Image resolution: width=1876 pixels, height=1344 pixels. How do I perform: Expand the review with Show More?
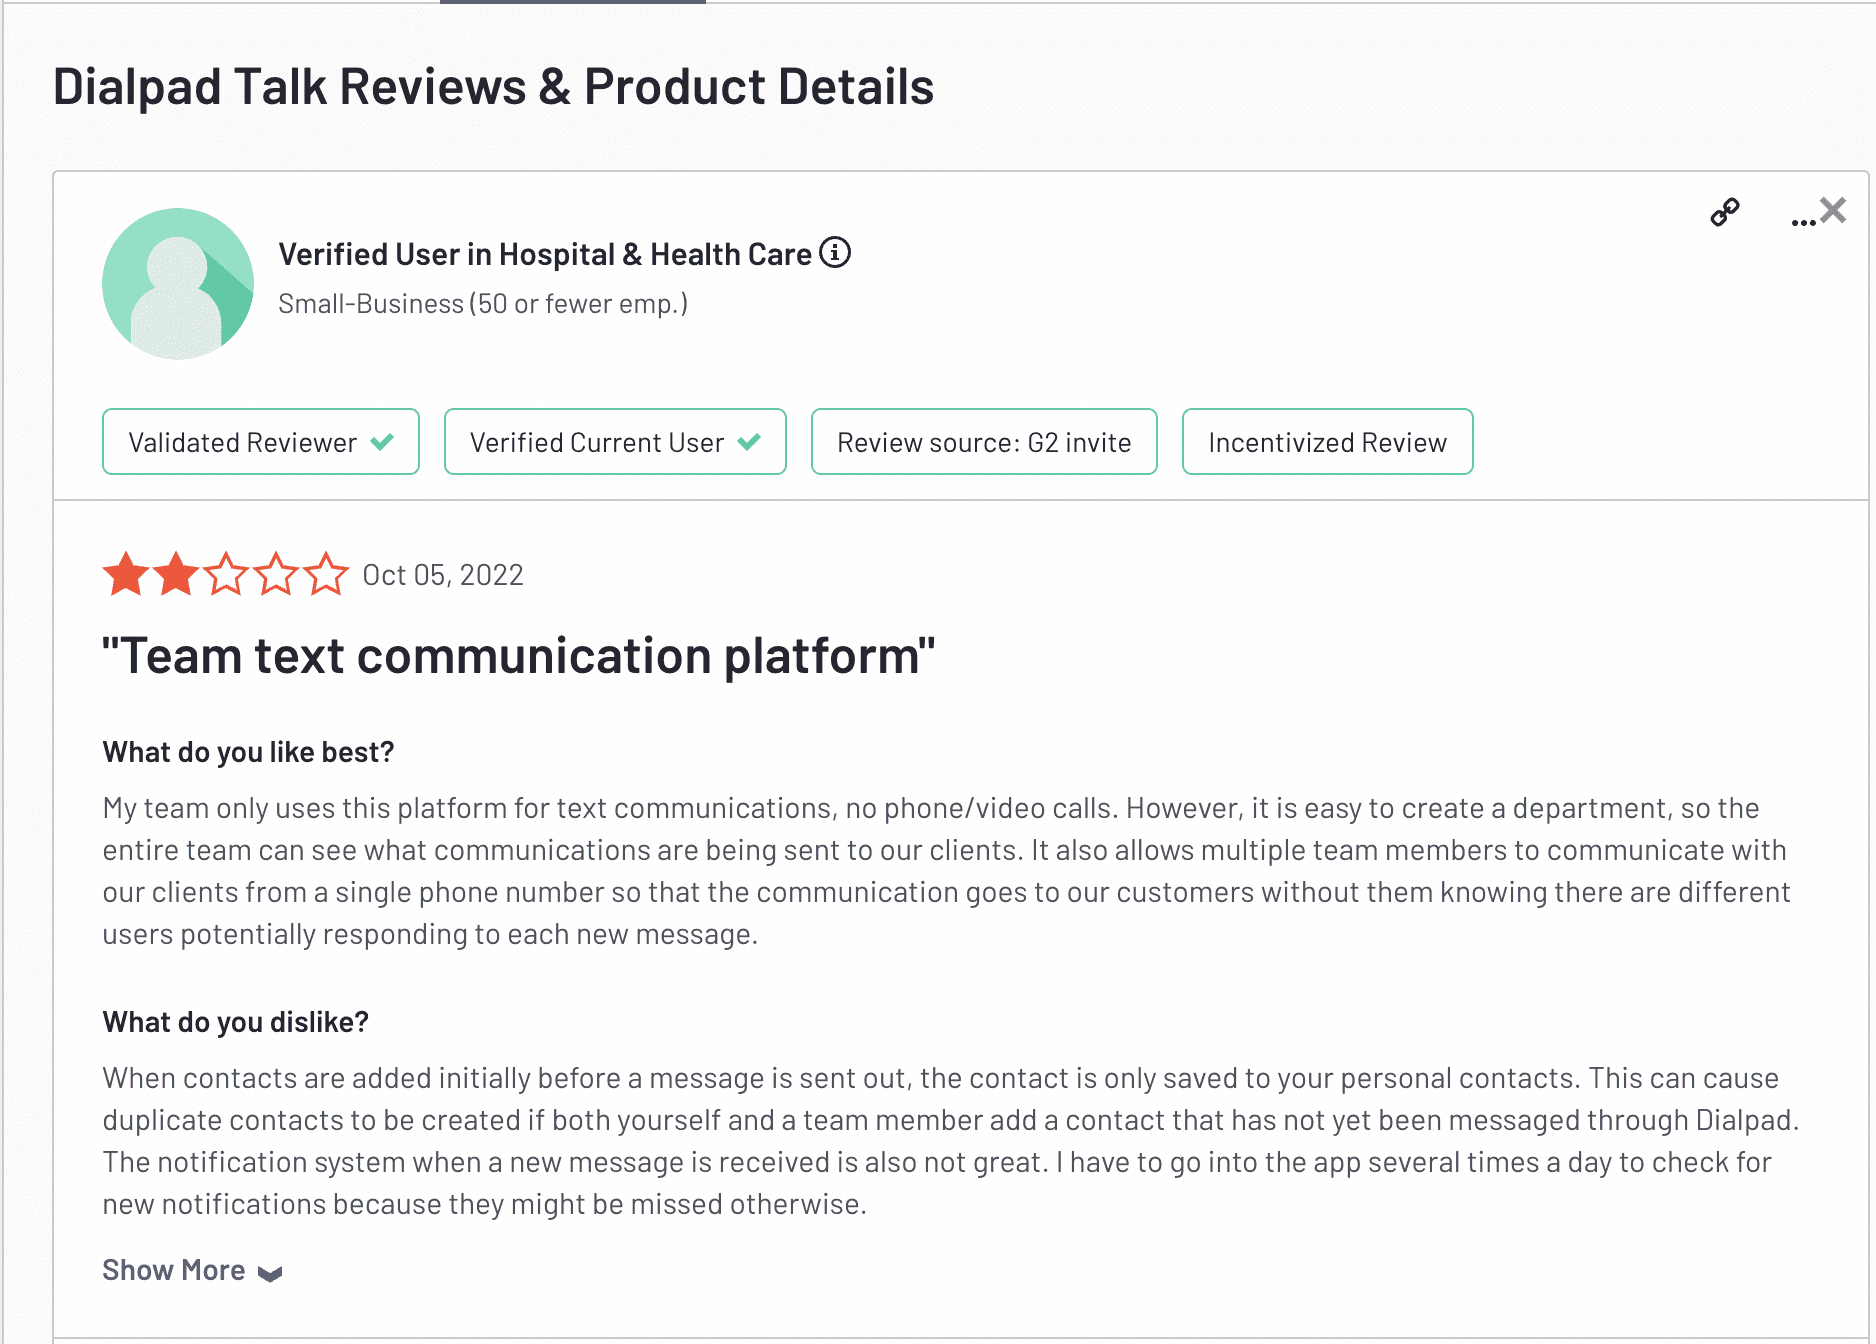point(174,1270)
